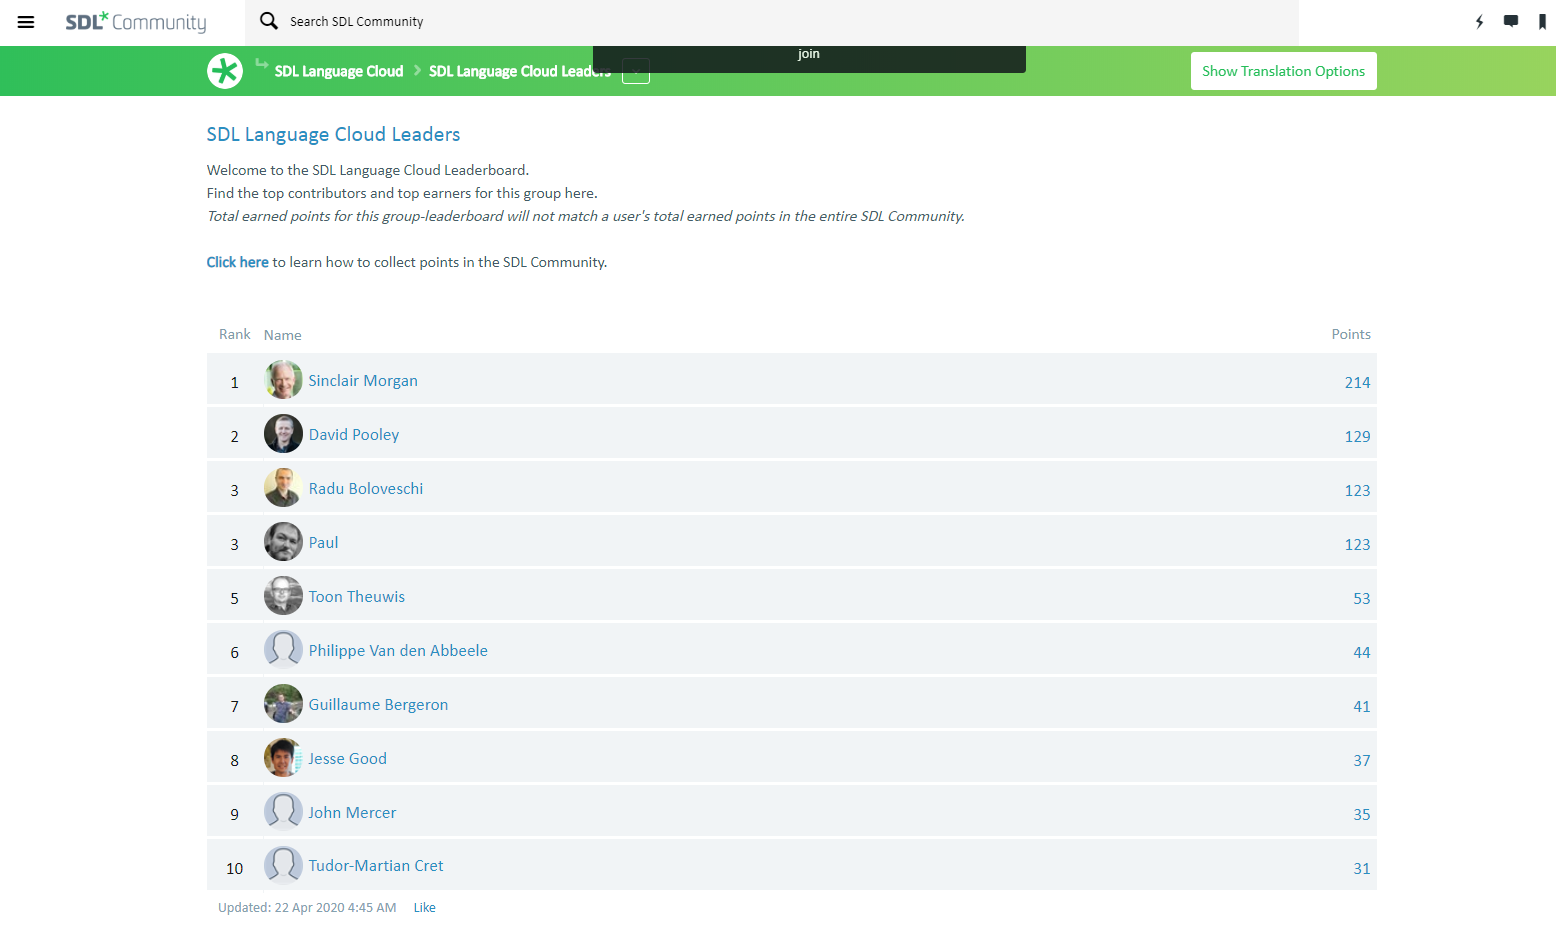Click Philippe Van den Abbeele's default avatar
The width and height of the screenshot is (1556, 926).
283,650
